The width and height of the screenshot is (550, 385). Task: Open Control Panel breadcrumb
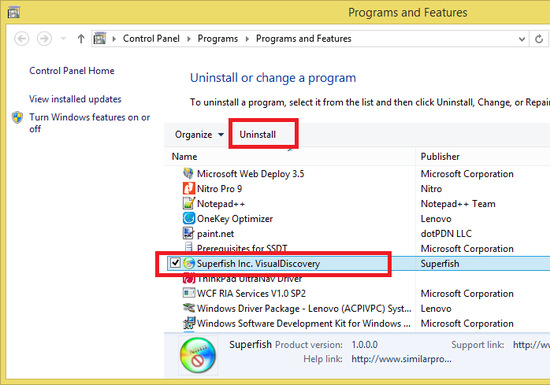[151, 39]
